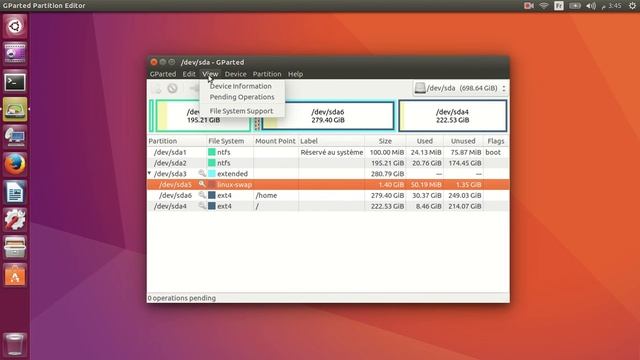640x360 pixels.
Task: Open the battery indicator menu
Action: point(575,6)
